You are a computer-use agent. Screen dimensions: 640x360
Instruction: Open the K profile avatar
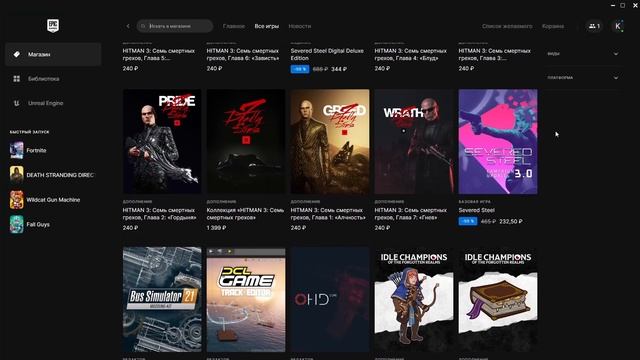point(618,26)
